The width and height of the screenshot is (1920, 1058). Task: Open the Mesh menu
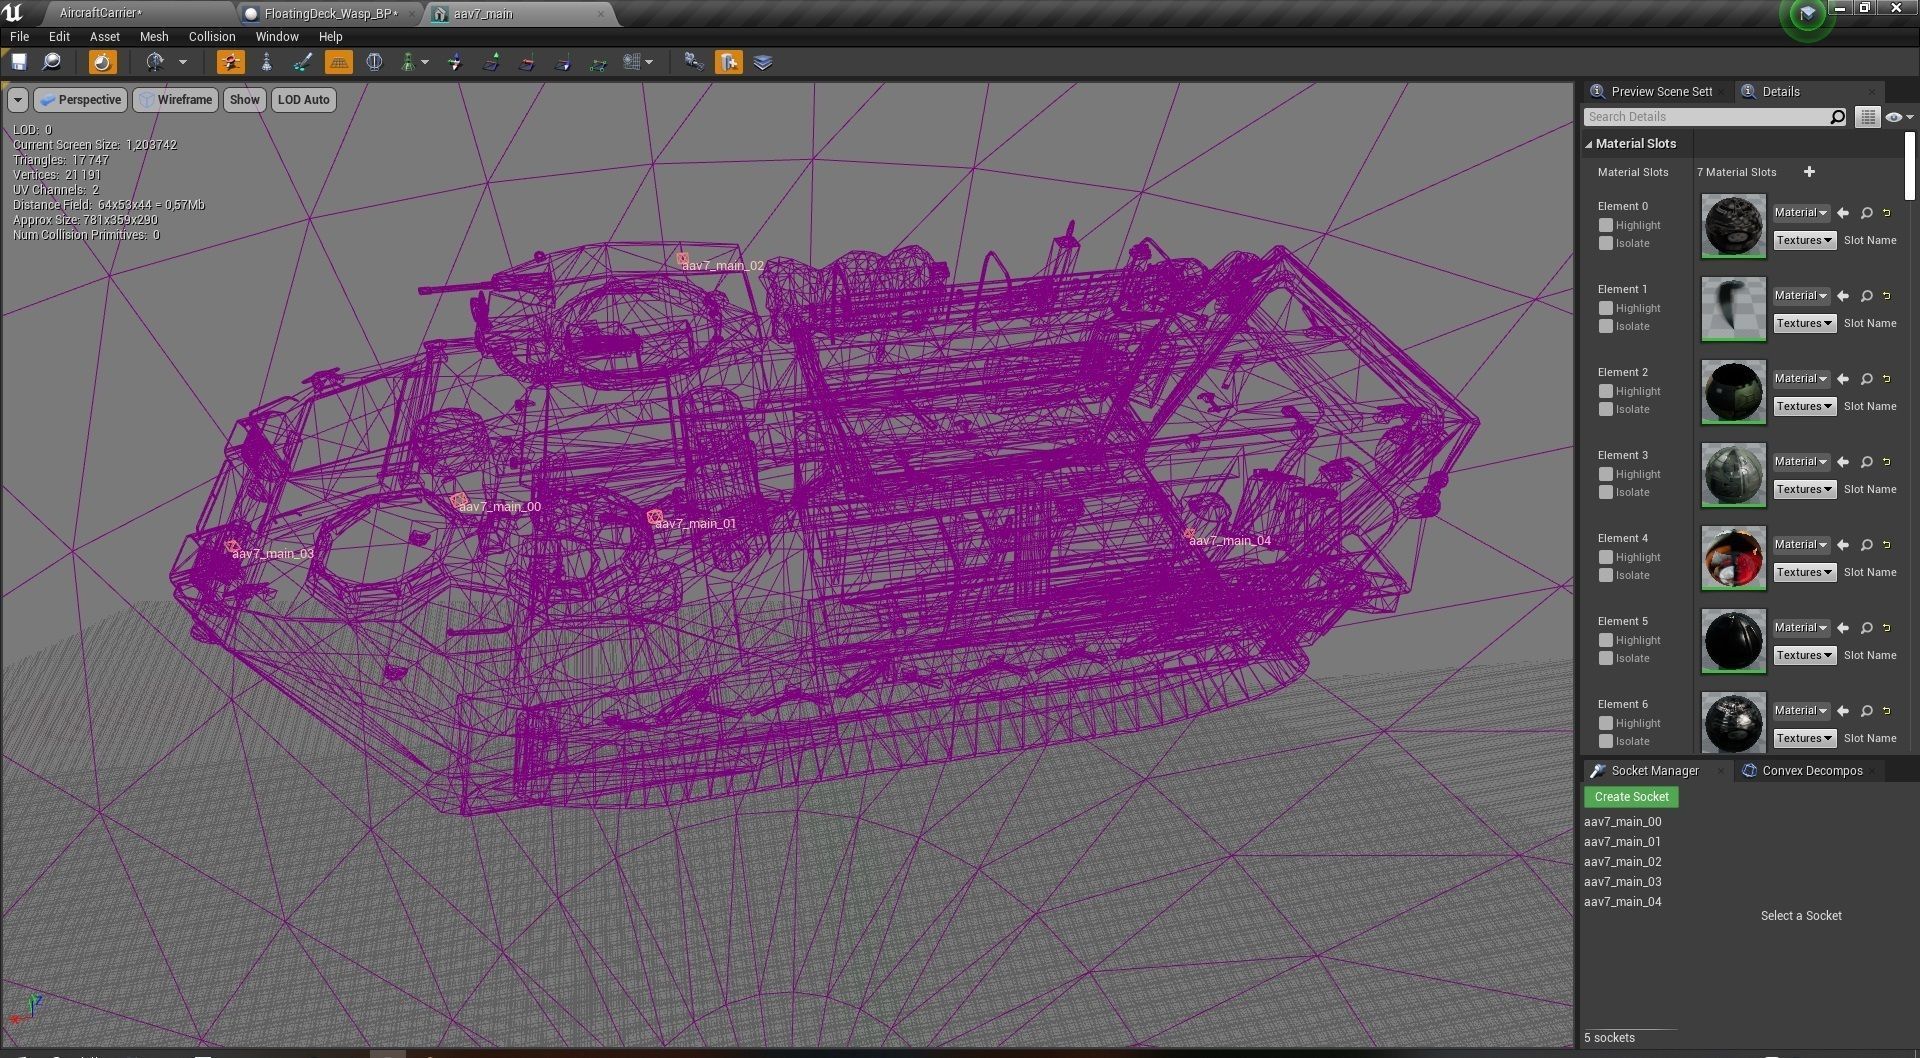(154, 36)
